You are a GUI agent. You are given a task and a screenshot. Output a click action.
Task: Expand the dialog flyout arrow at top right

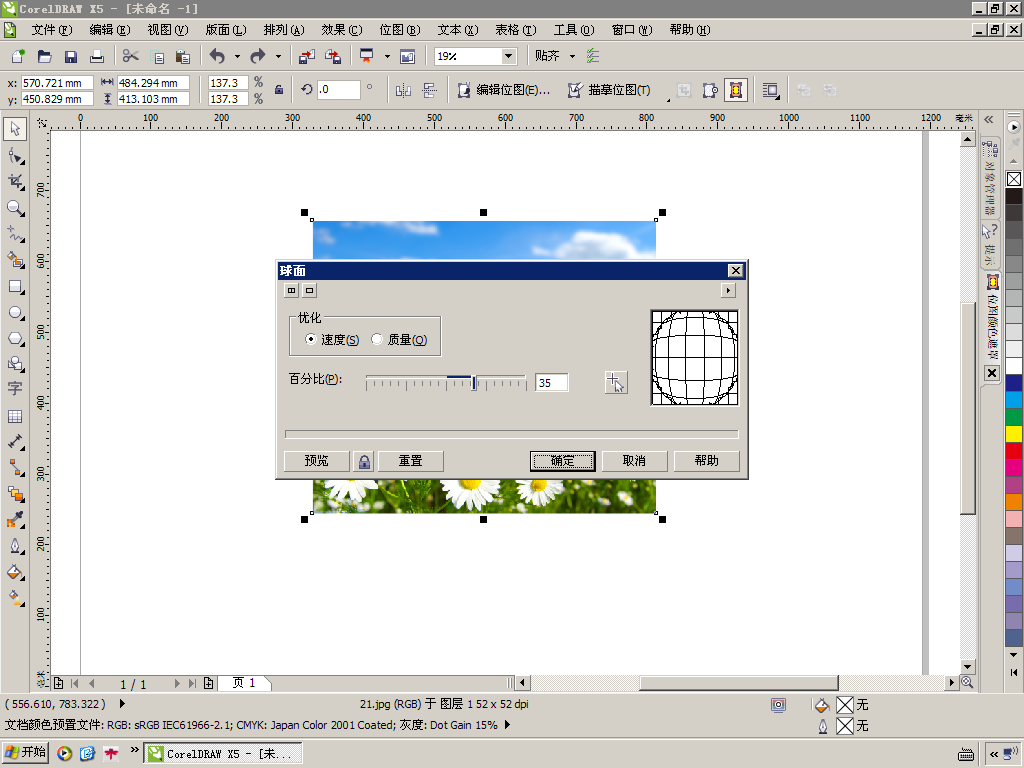(x=728, y=291)
